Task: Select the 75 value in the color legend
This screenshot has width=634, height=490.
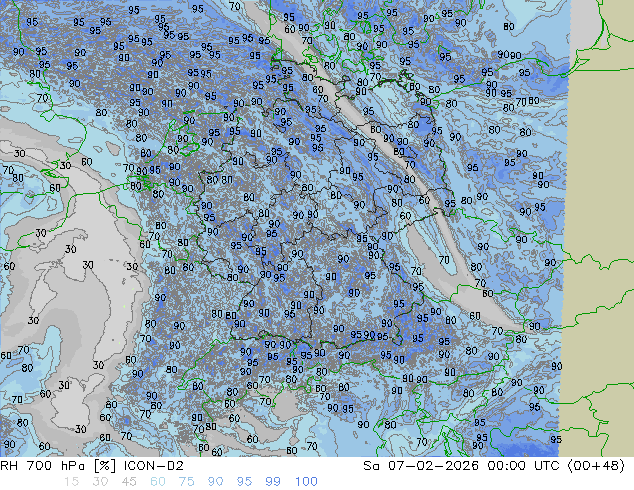Action: (x=186, y=482)
